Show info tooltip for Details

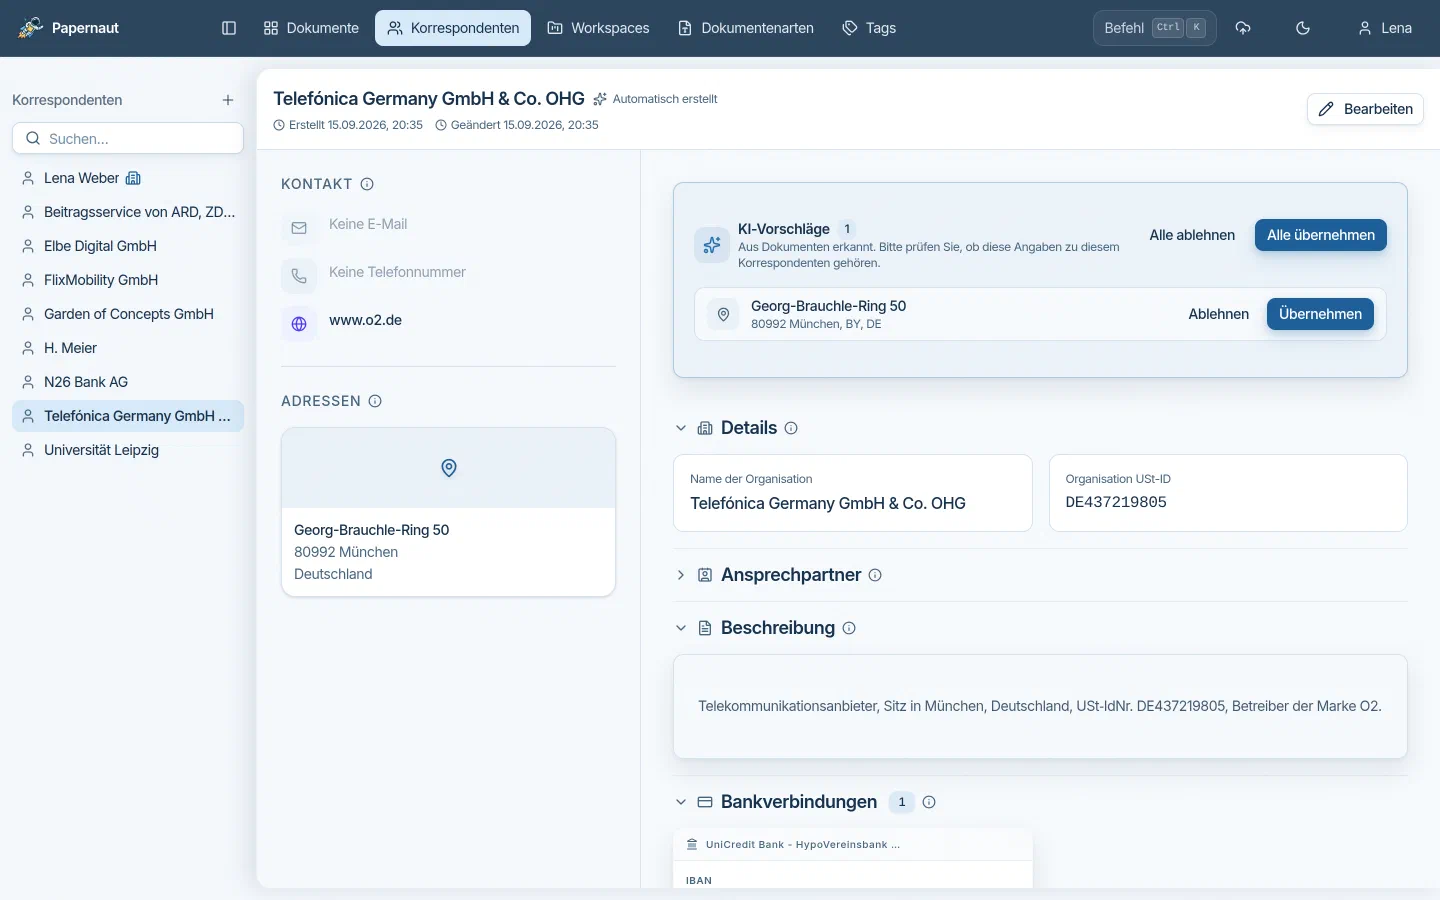click(x=791, y=428)
